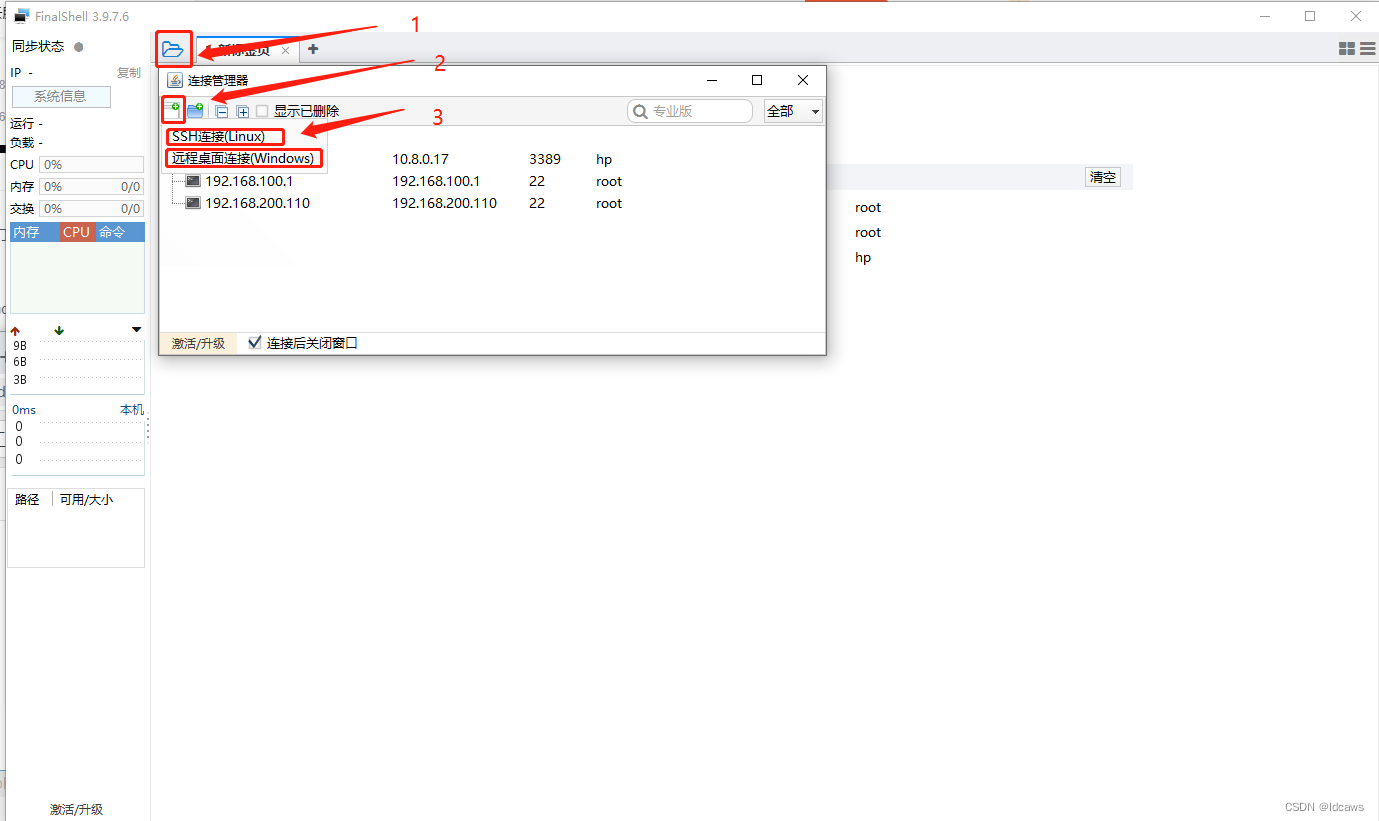Click host cell 192.168.200.110 in second column
1379x821 pixels.
[444, 203]
